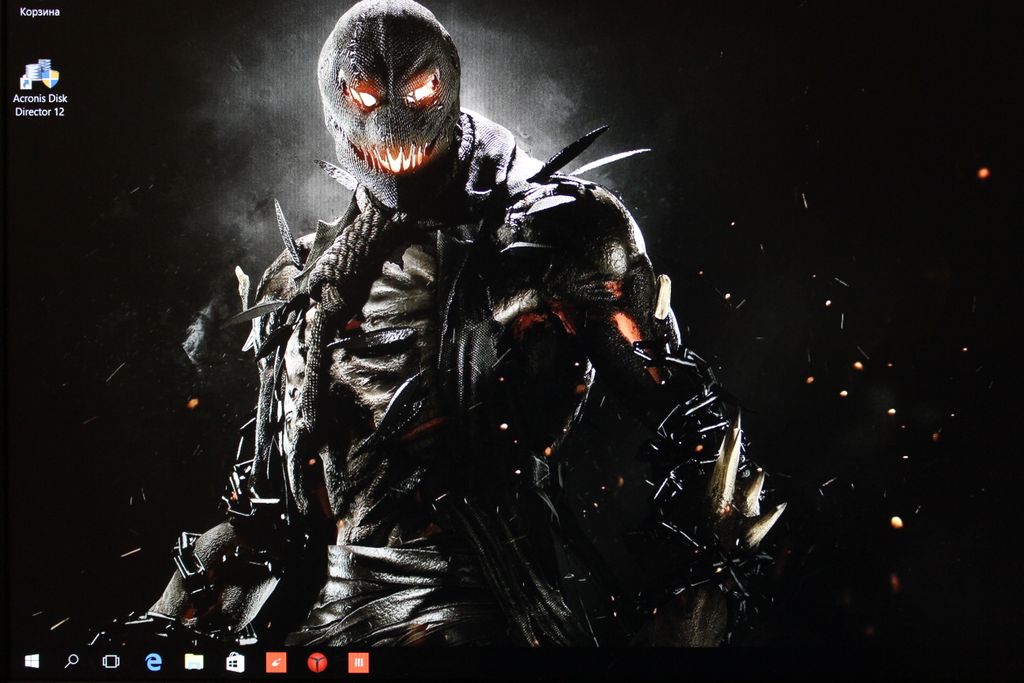
Task: Open the Windows Store from the taskbar
Action: pos(235,662)
